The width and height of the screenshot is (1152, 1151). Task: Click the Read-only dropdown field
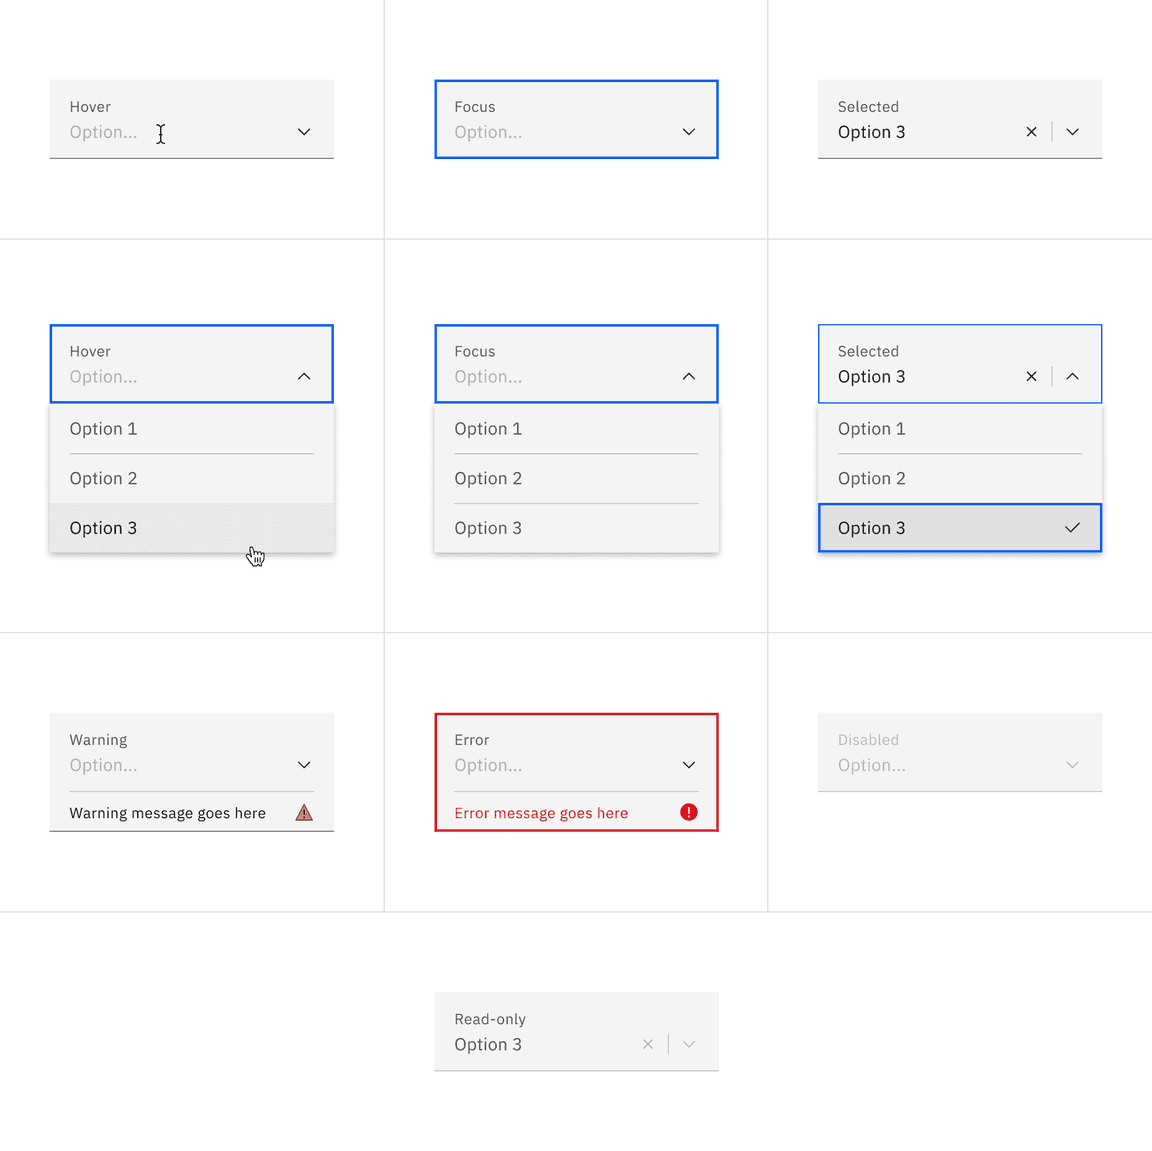coord(540,1031)
